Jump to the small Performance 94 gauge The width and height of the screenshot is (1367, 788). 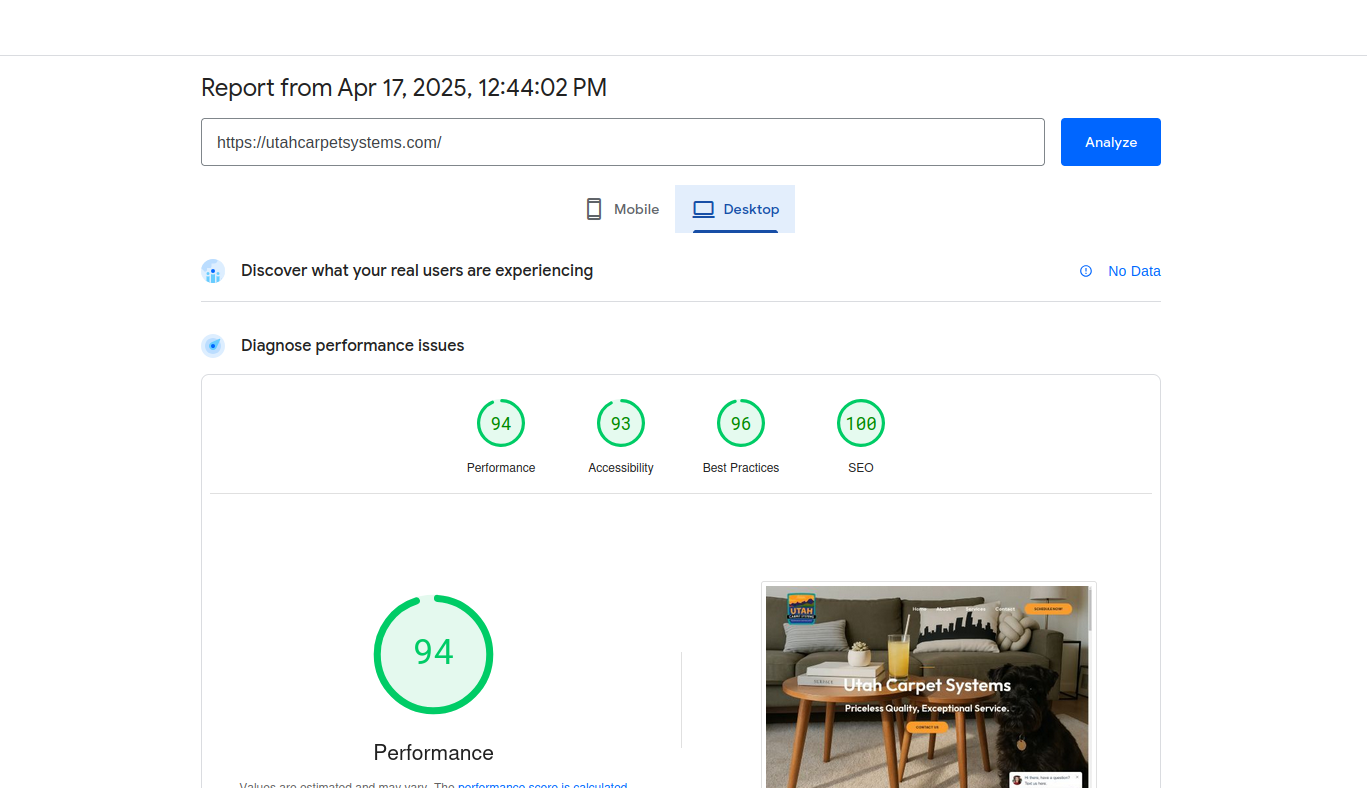(501, 424)
